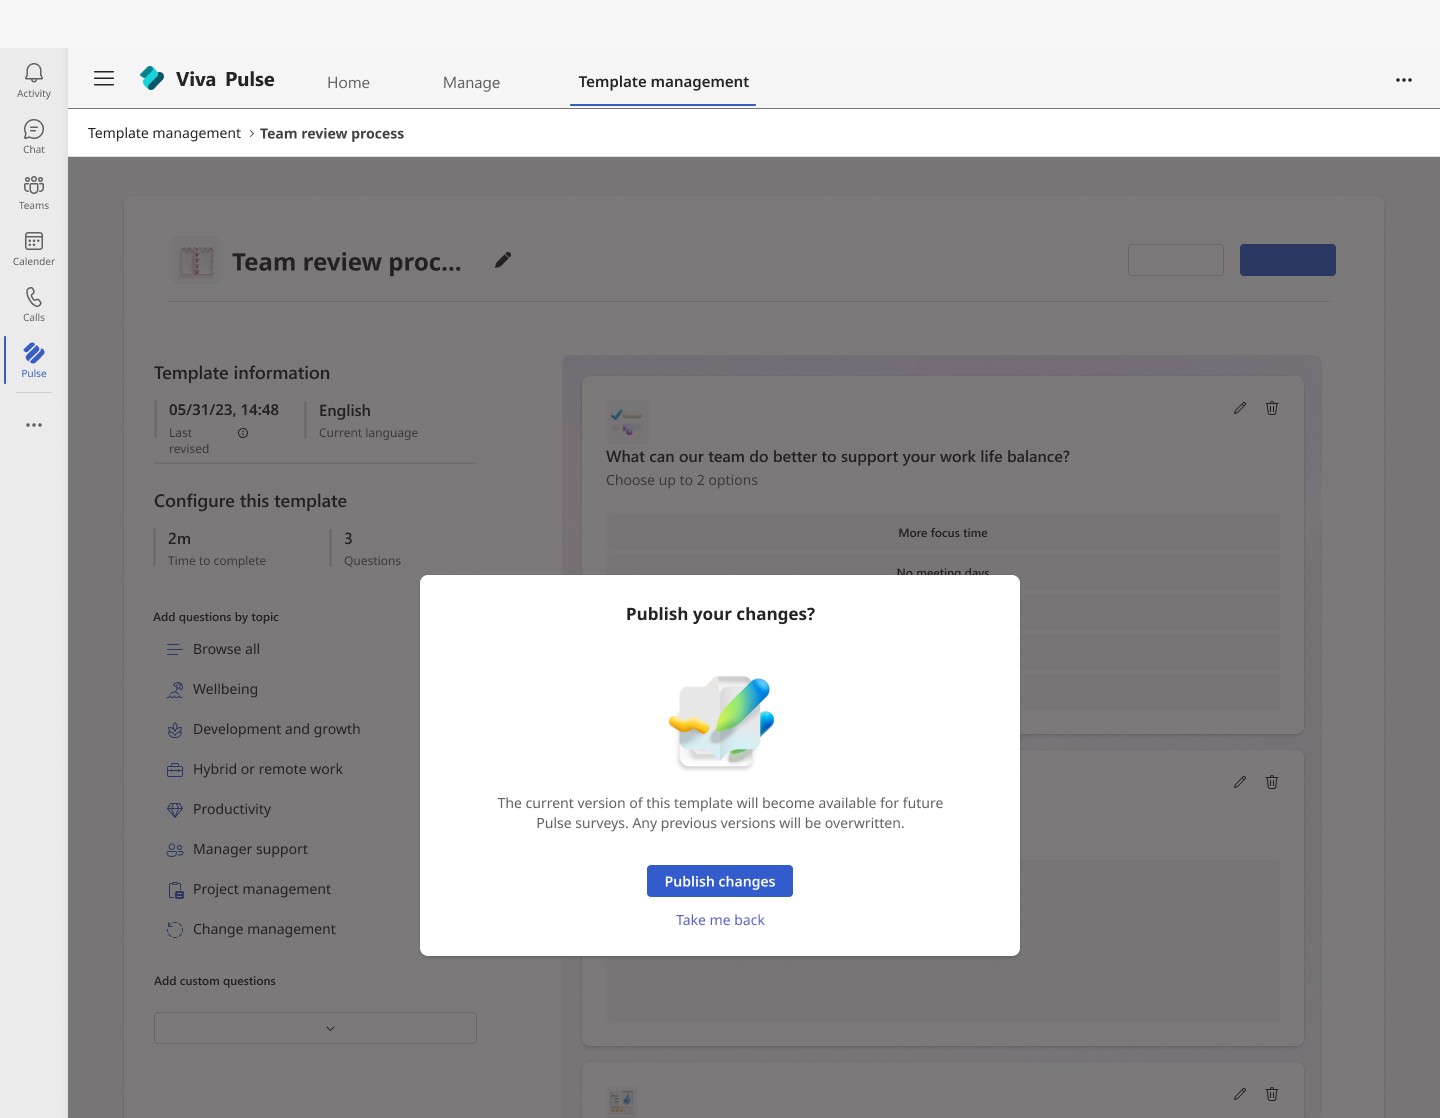1440x1118 pixels.
Task: Select the Manager support topic
Action: point(250,849)
